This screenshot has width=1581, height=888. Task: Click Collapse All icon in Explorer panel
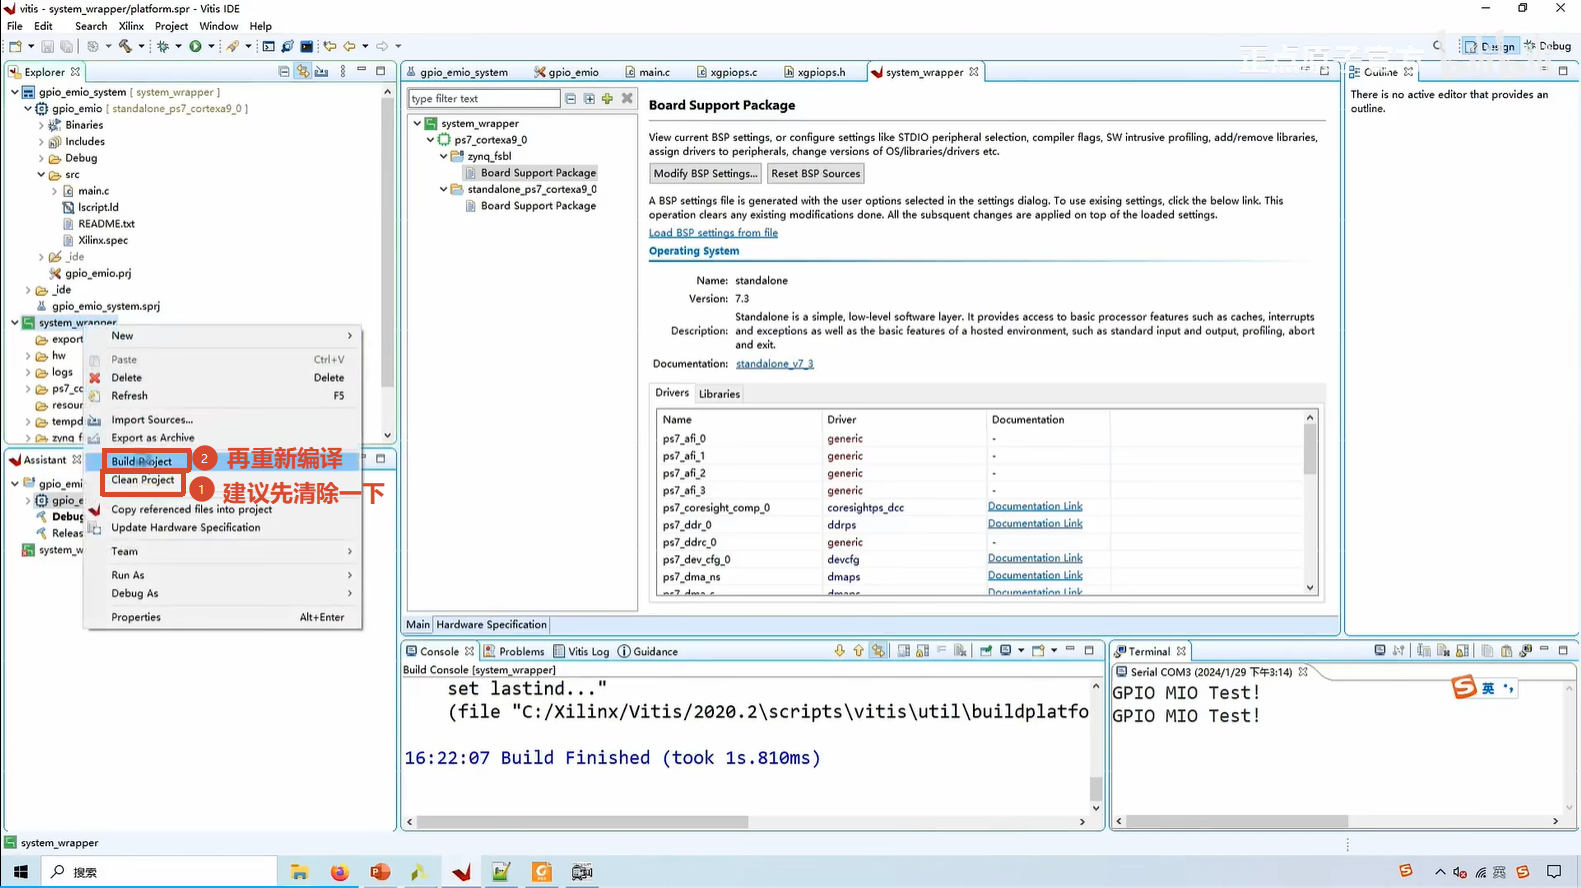click(x=284, y=72)
